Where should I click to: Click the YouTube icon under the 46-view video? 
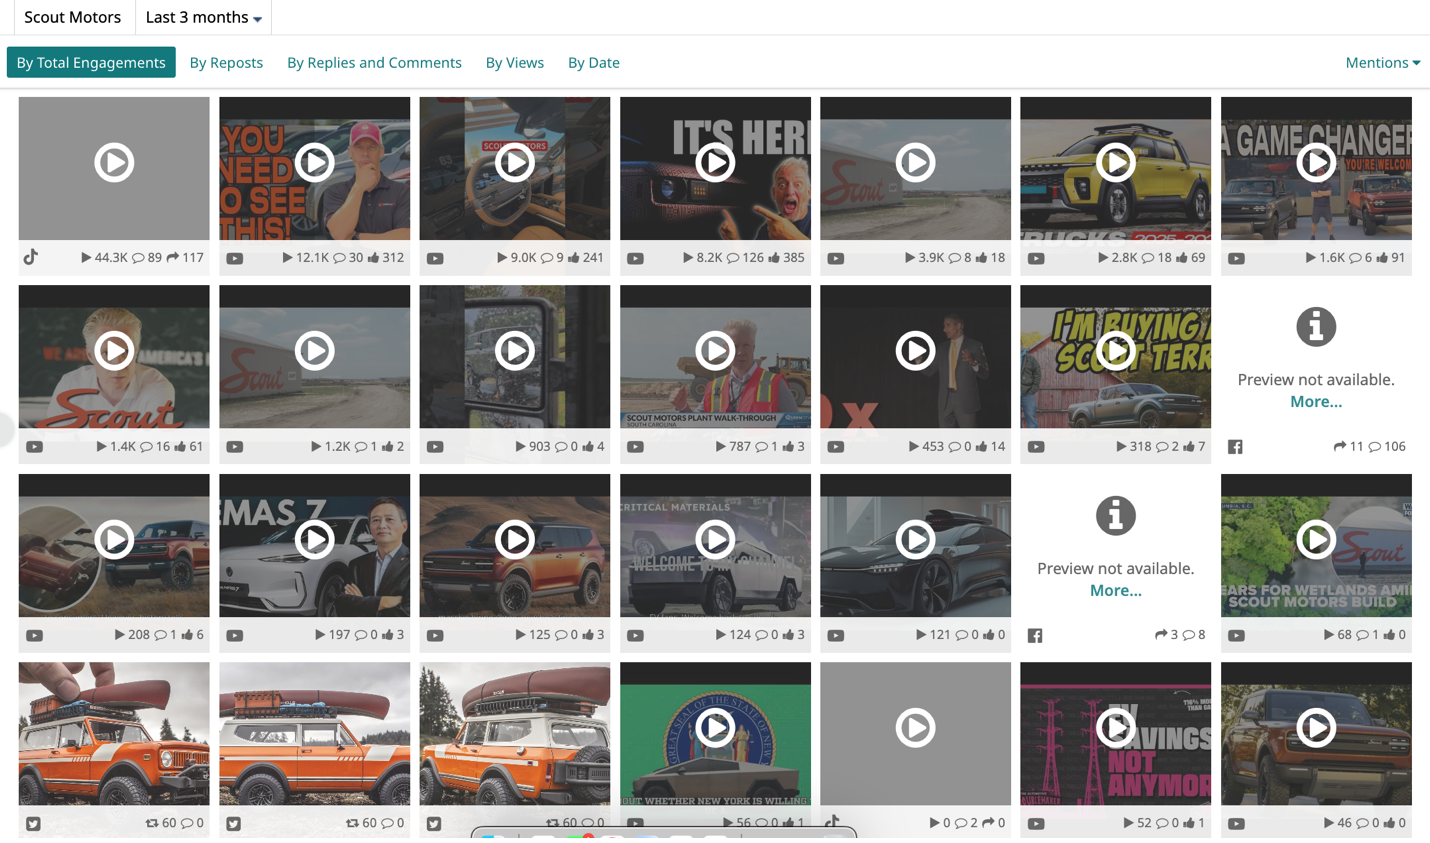tap(1237, 824)
